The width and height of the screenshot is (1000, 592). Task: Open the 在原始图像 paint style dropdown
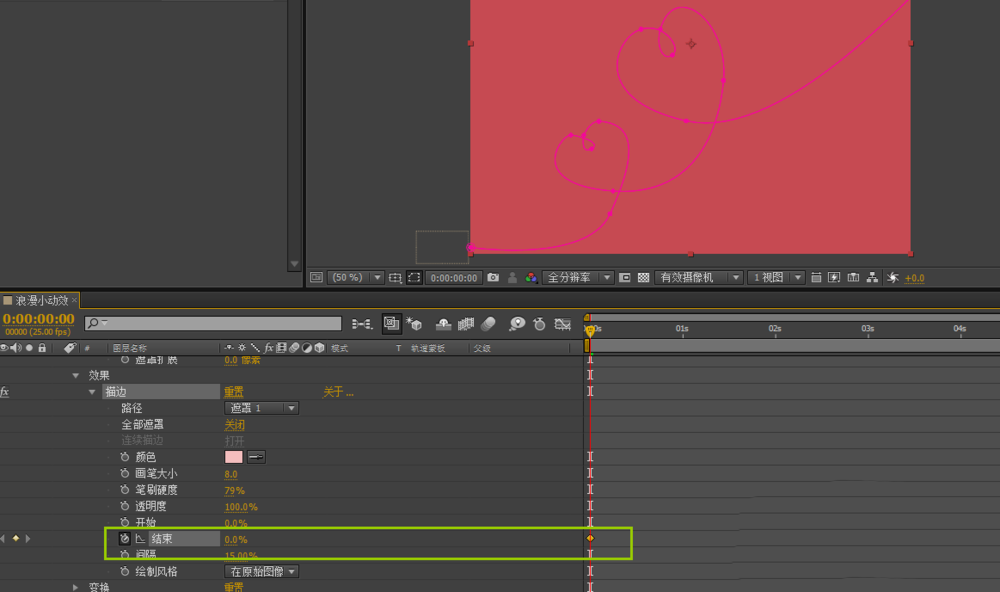(261, 572)
